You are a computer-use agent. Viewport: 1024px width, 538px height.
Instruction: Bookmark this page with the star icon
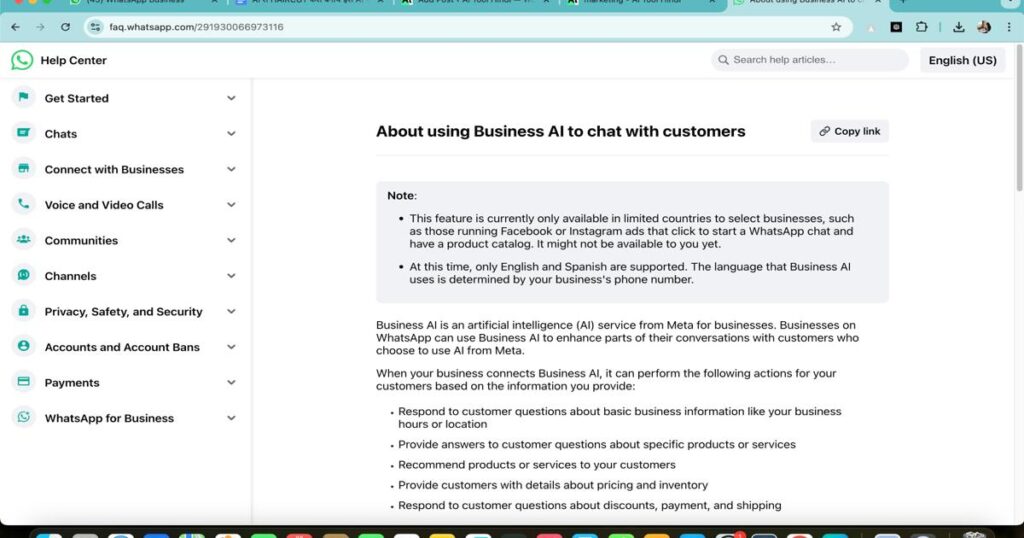pyautogui.click(x=836, y=27)
